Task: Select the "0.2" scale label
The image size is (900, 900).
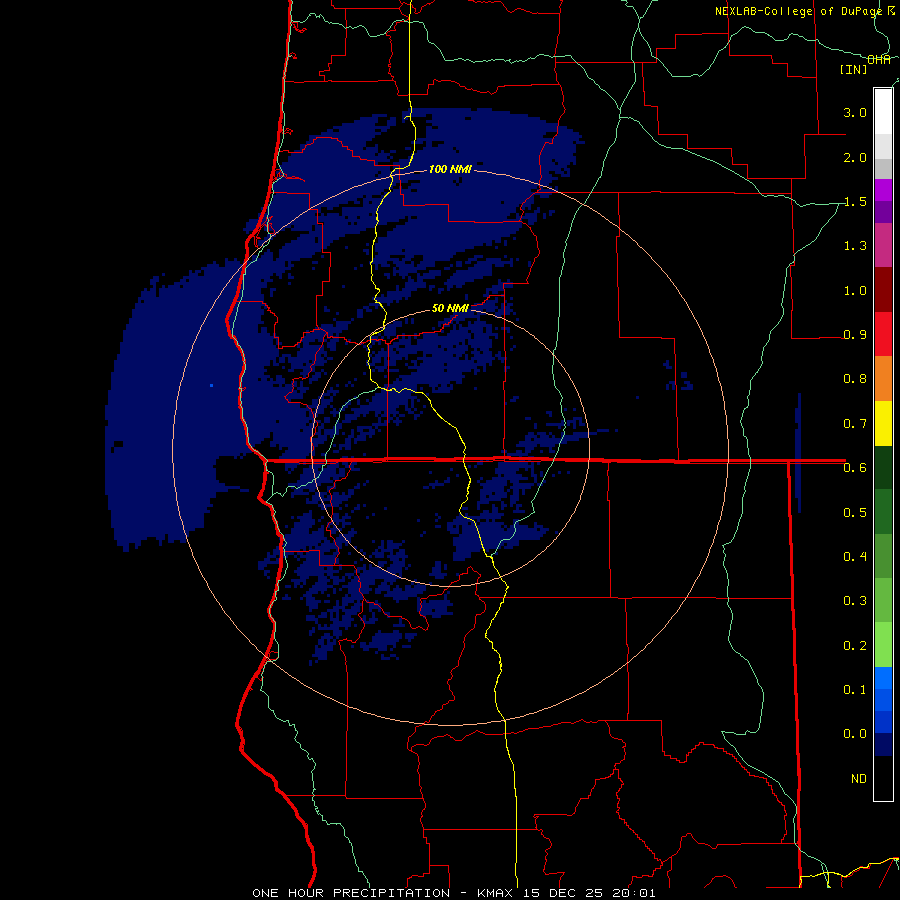Action: coord(855,646)
